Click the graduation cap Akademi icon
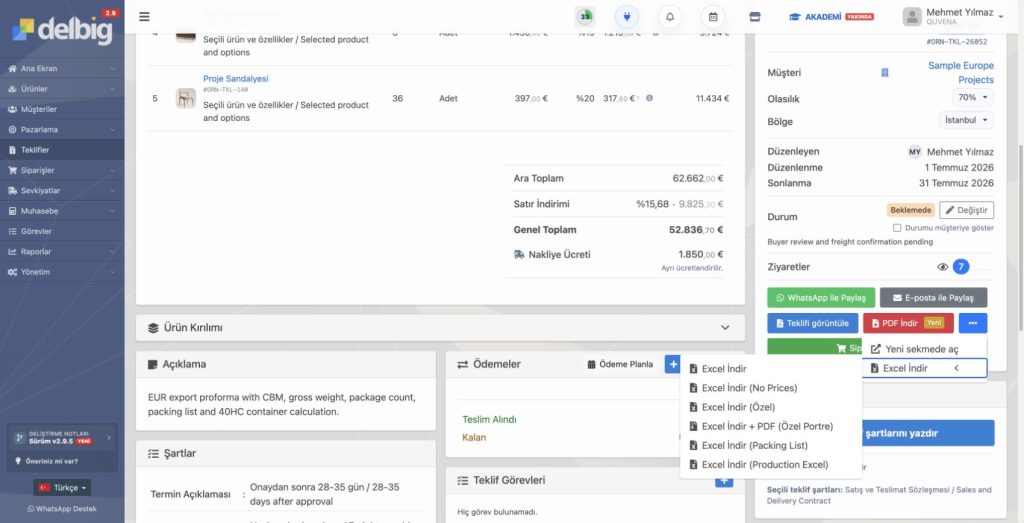Image resolution: width=1024 pixels, height=523 pixels. [795, 17]
